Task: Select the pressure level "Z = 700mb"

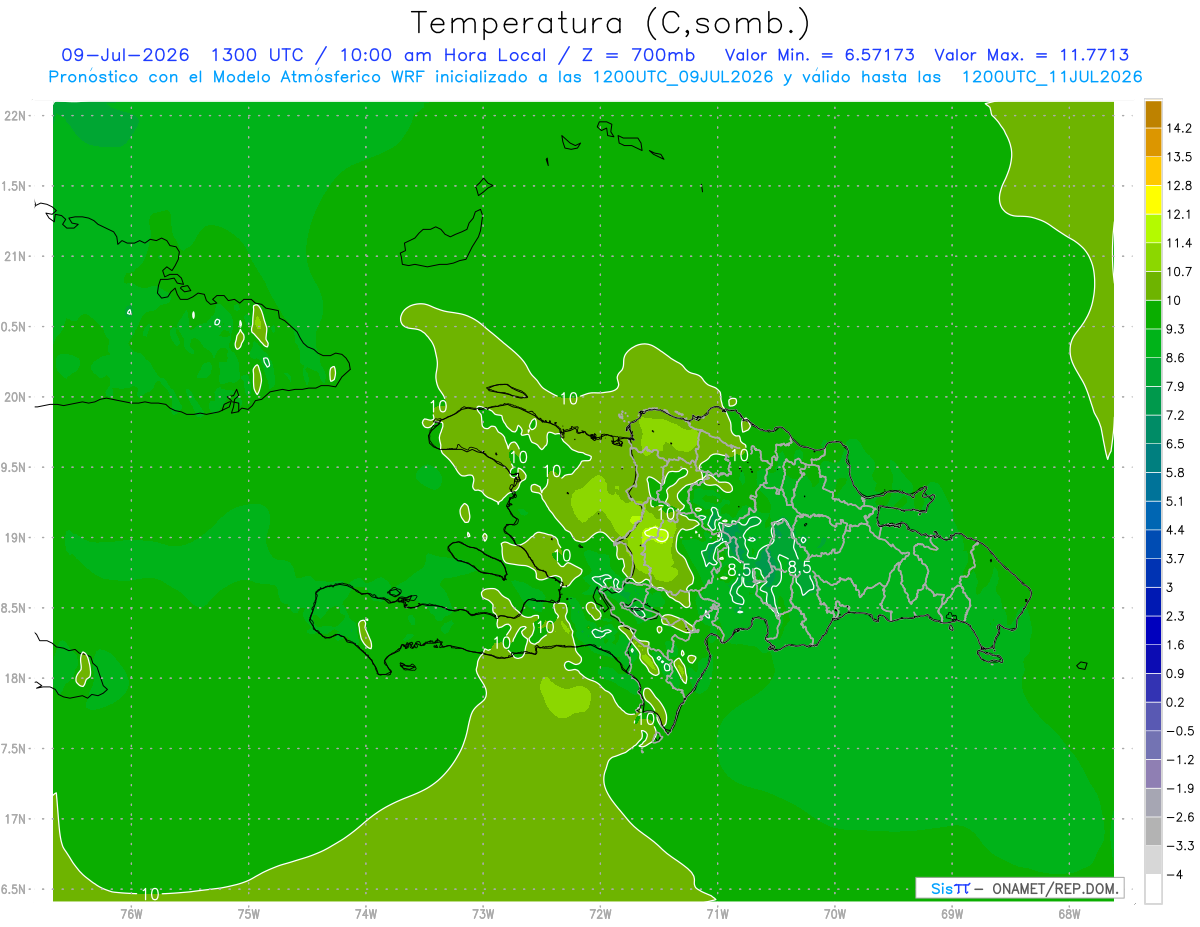Action: pos(639,55)
